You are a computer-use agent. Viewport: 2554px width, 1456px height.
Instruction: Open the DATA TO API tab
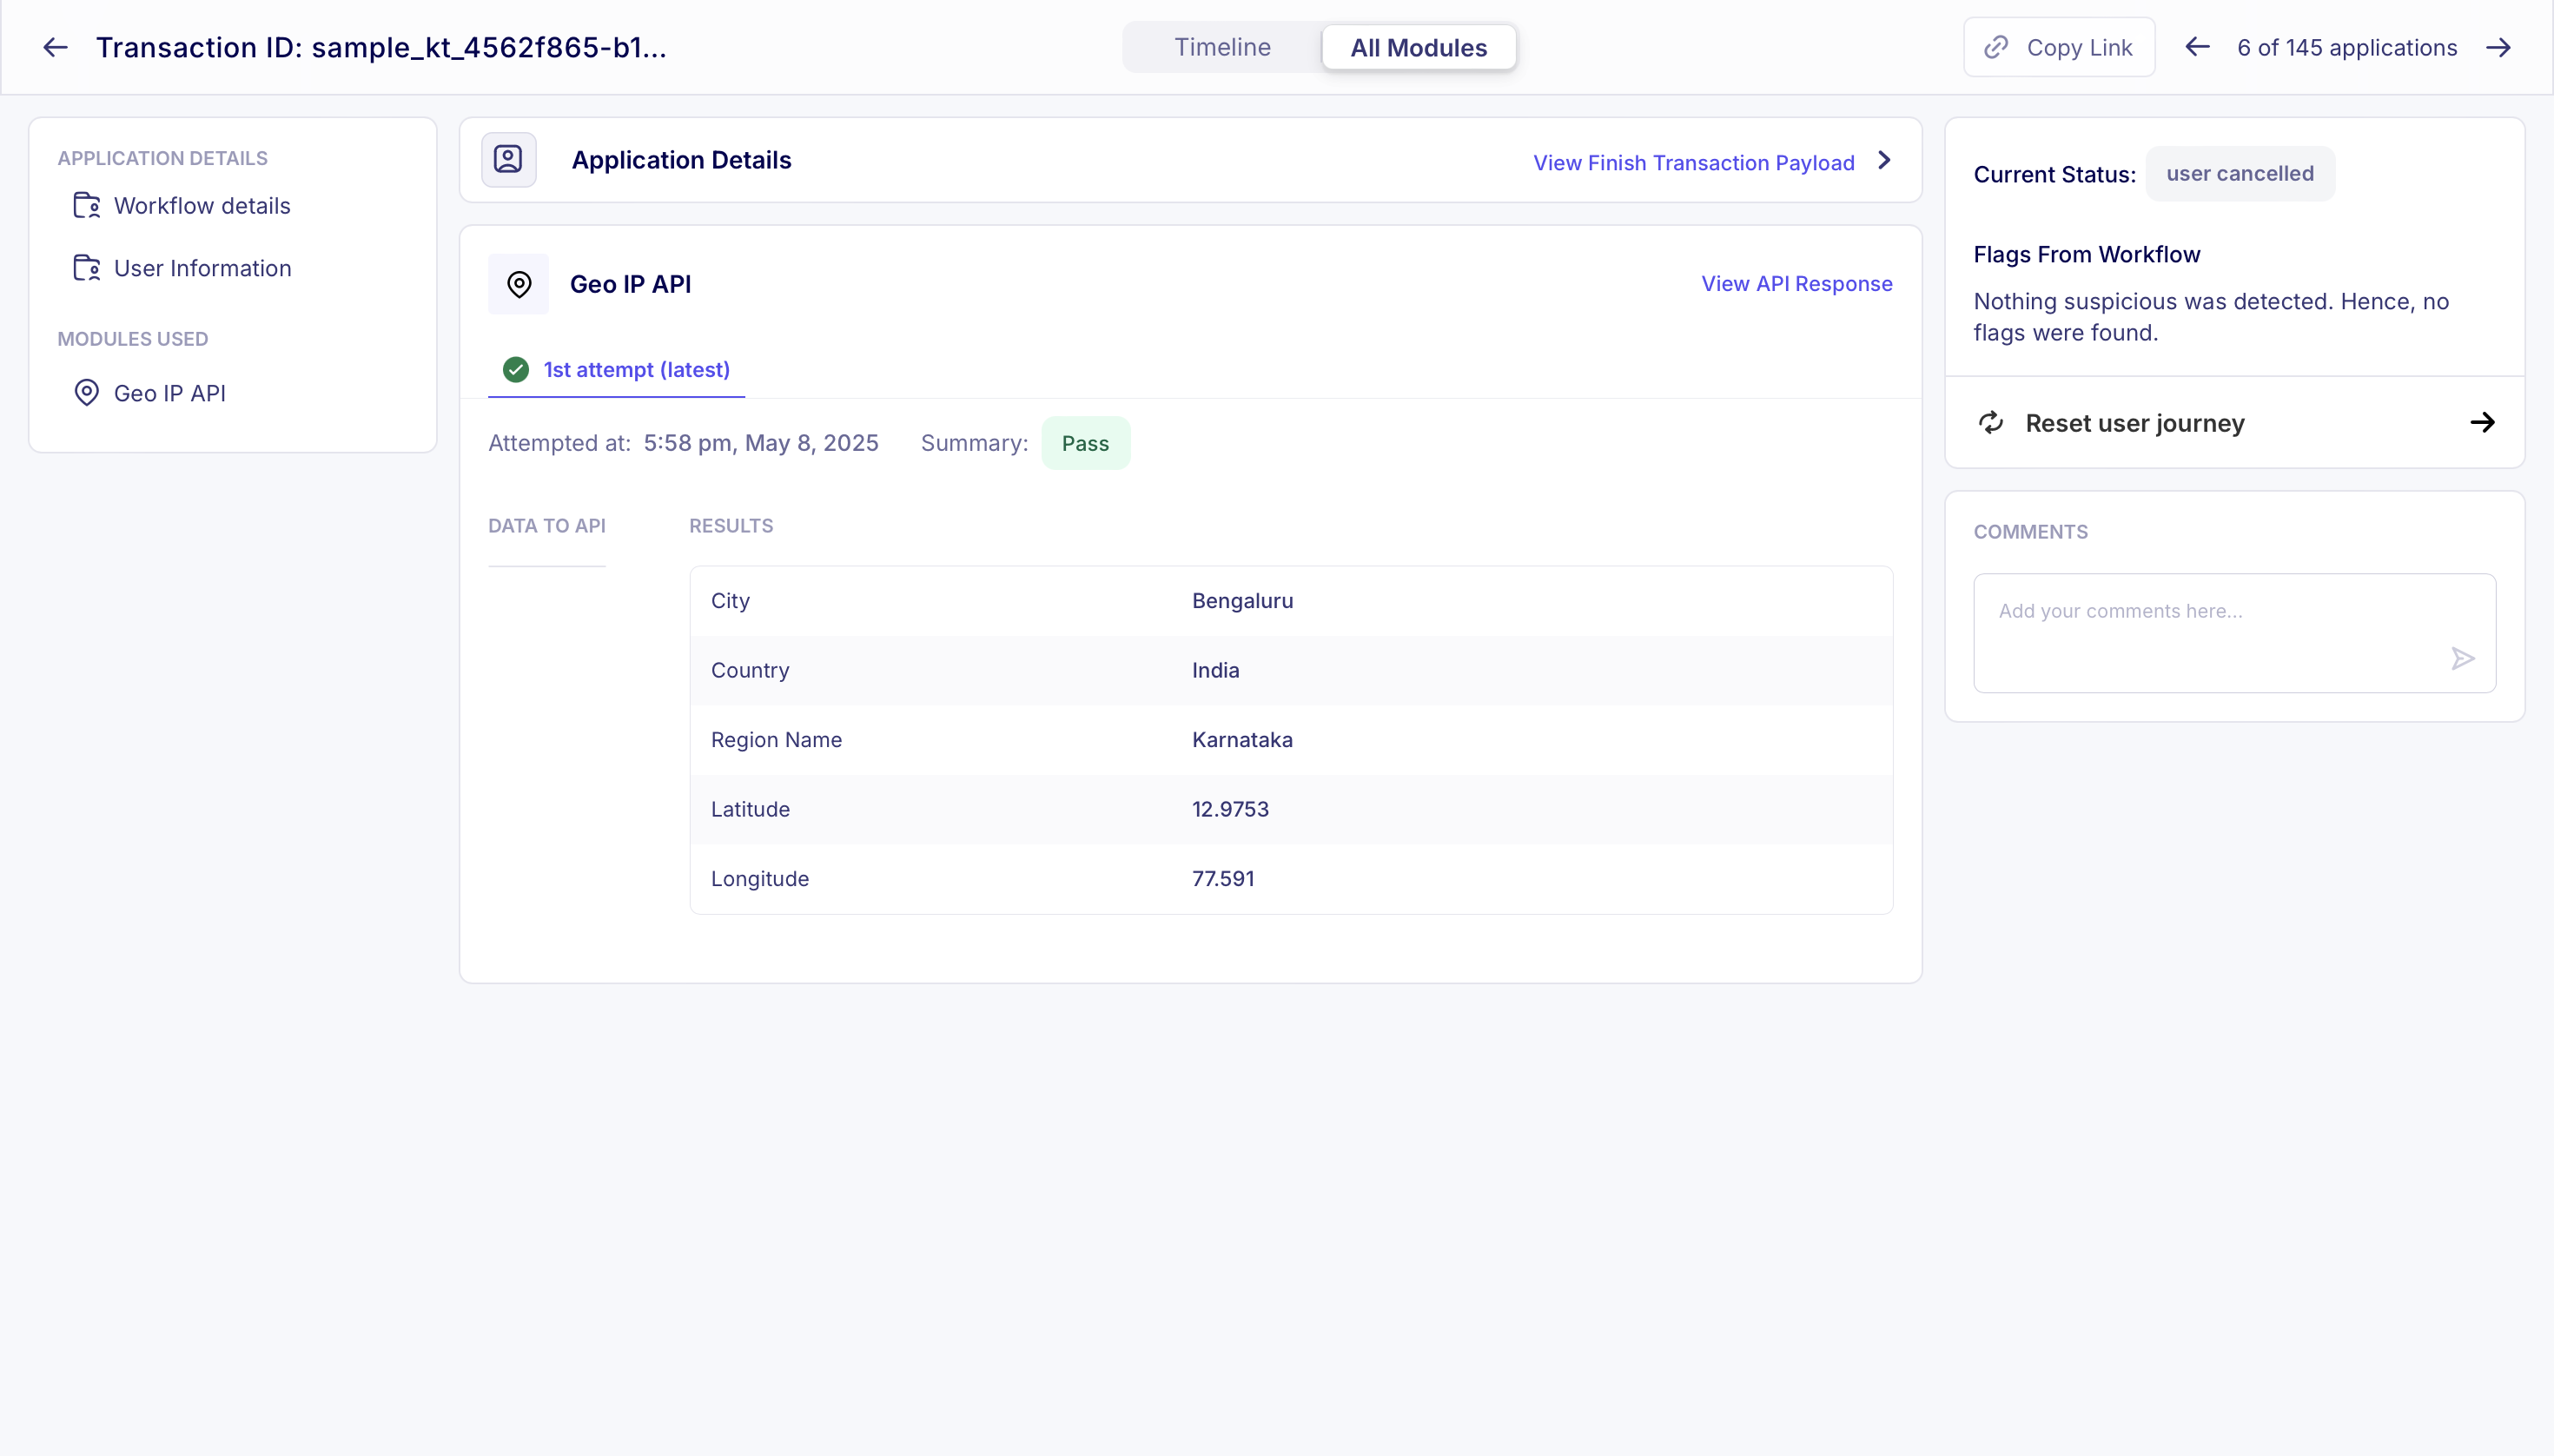(x=547, y=525)
